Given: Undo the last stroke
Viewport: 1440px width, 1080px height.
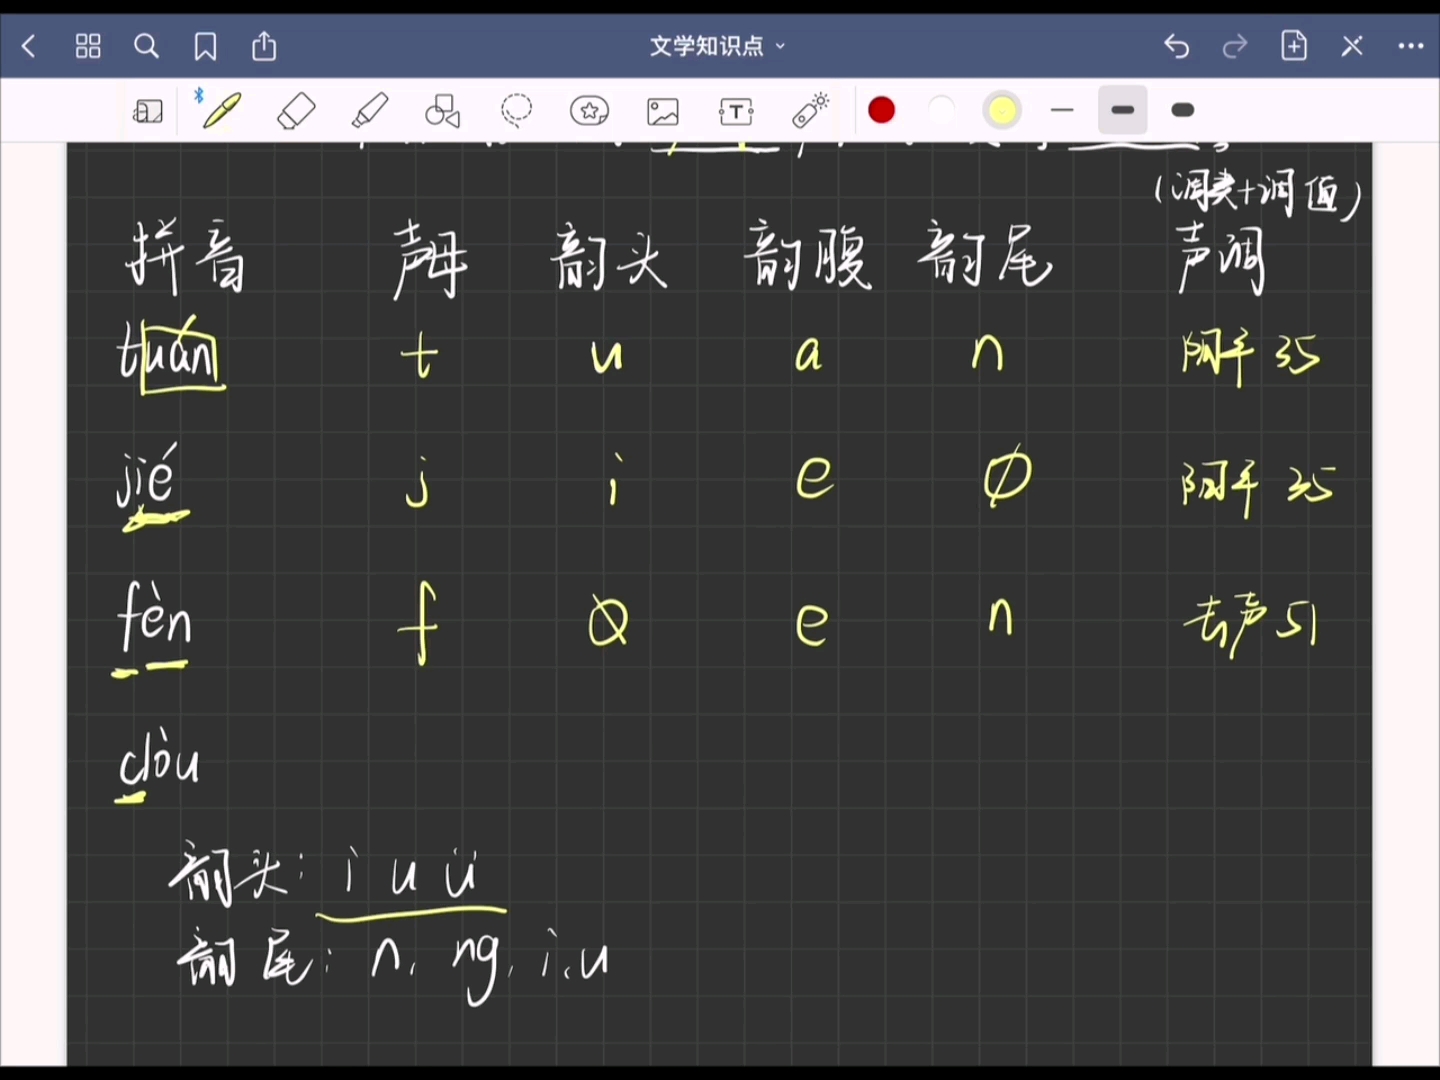Looking at the screenshot, I should coord(1177,46).
